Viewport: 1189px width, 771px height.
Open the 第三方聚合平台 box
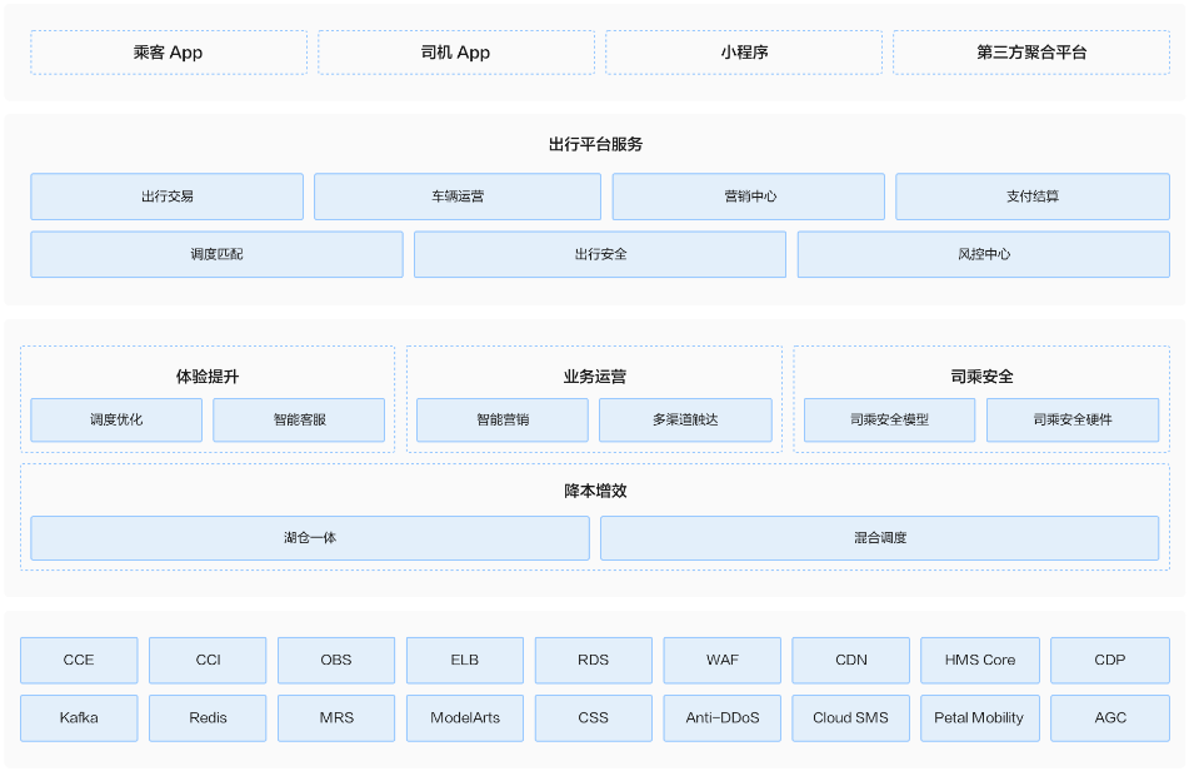pyautogui.click(x=1031, y=53)
